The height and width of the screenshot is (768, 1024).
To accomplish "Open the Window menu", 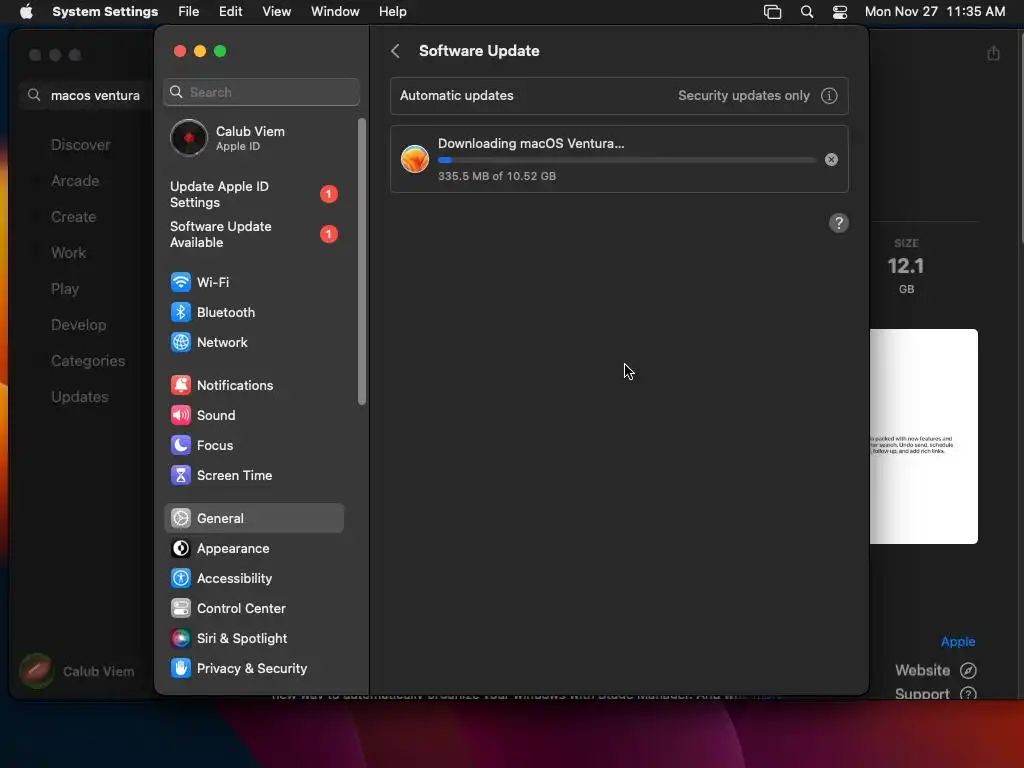I will click(x=335, y=11).
